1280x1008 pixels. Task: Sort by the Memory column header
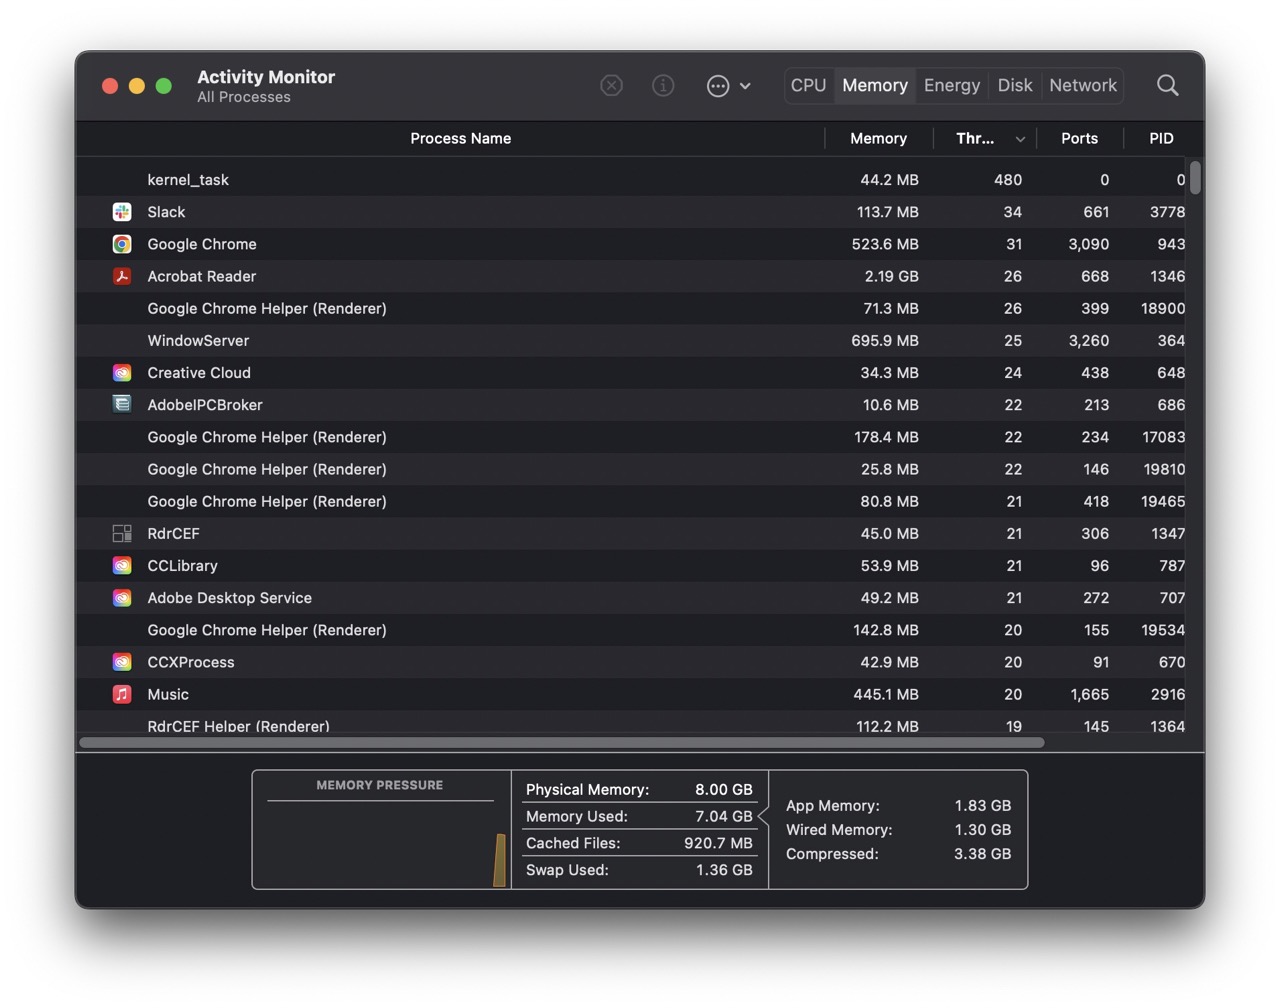[x=878, y=139]
